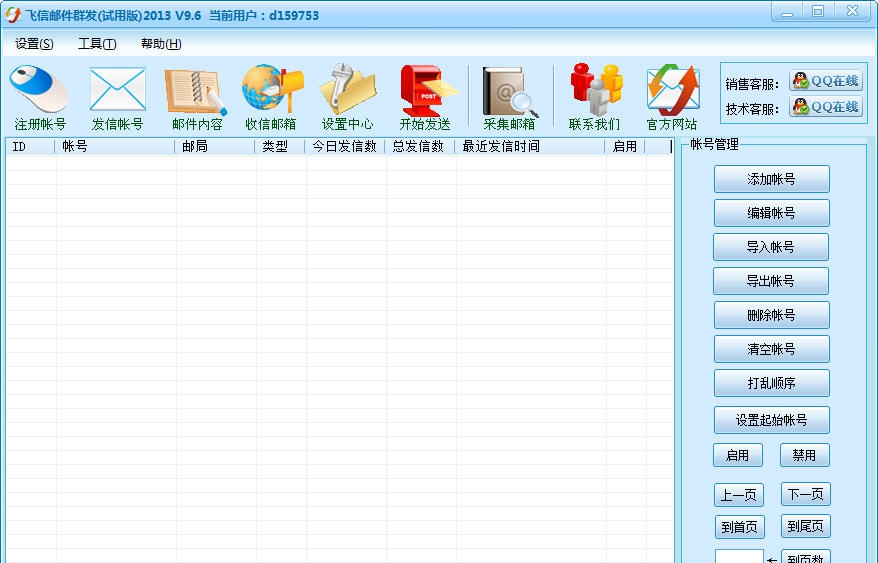The width and height of the screenshot is (878, 563).
Task: Click the 编辑帐号 button
Action: pos(772,213)
